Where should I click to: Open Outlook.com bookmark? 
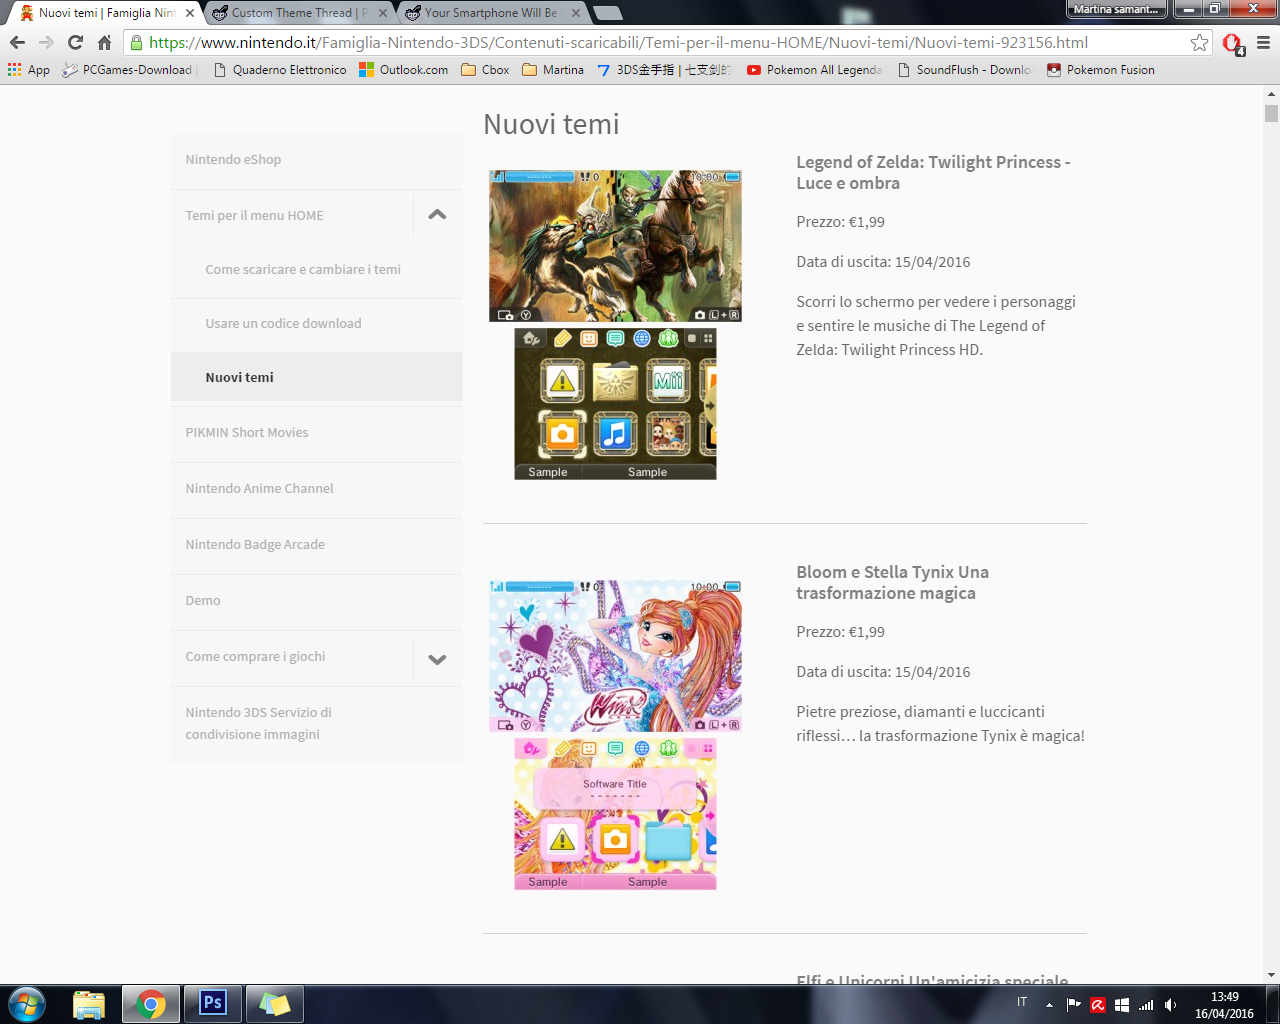click(x=404, y=70)
